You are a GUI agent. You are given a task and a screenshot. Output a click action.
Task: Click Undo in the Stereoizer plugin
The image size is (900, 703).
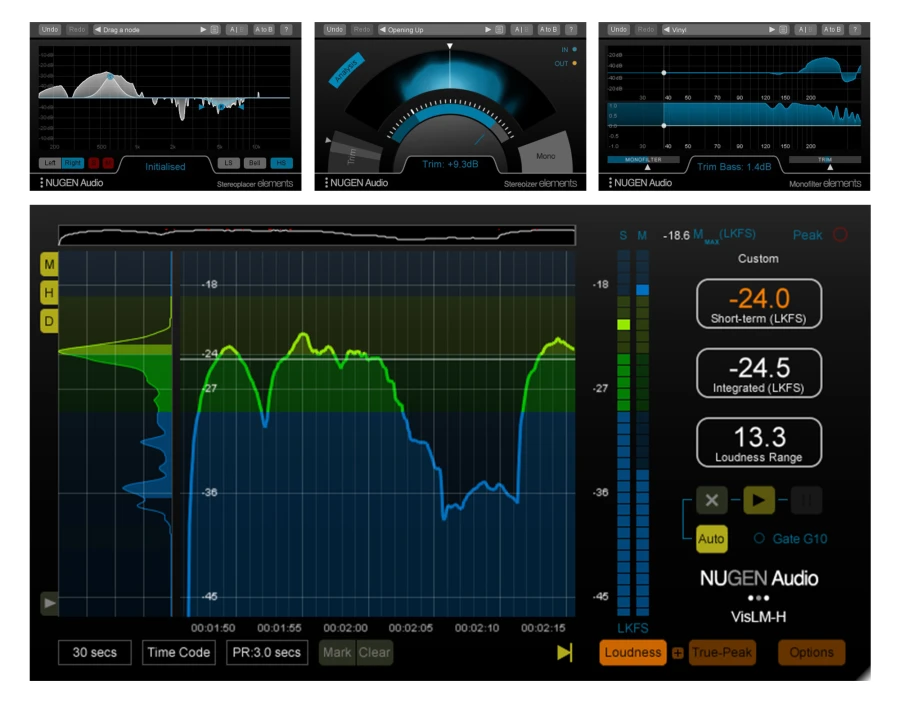(x=335, y=29)
